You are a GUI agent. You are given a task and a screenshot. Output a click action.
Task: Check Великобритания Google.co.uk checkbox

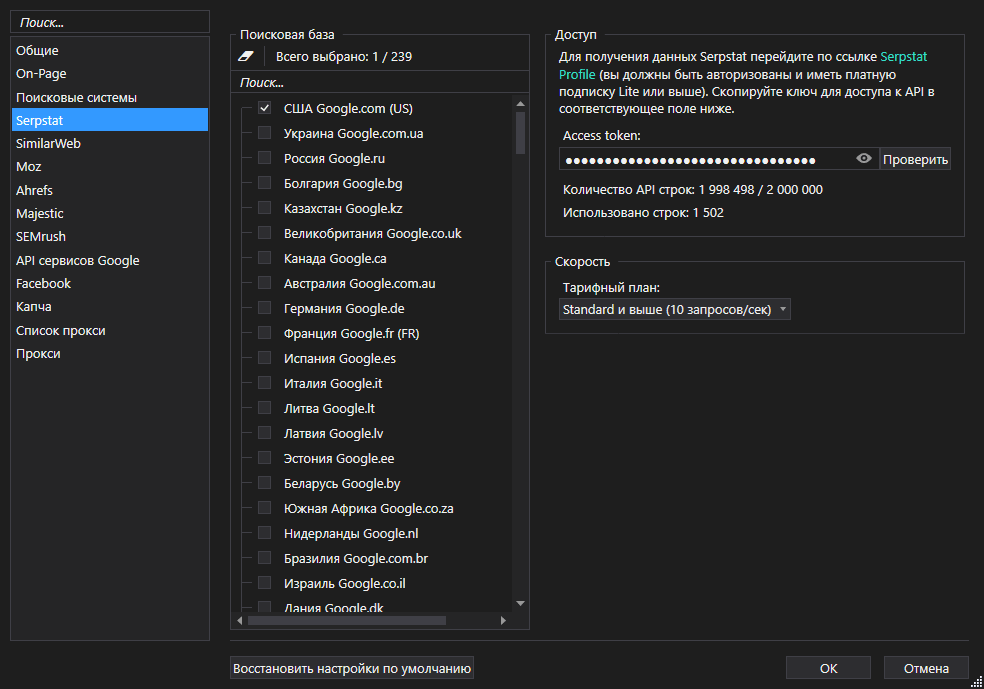pos(264,233)
